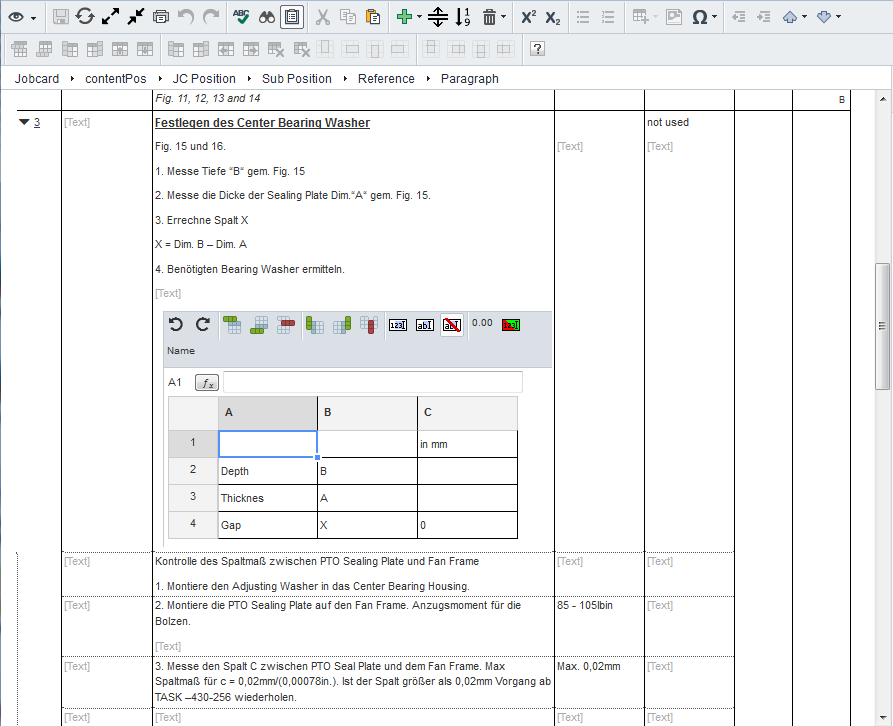
Task: Click the split (vertical arrows with line) icon
Action: point(437,17)
